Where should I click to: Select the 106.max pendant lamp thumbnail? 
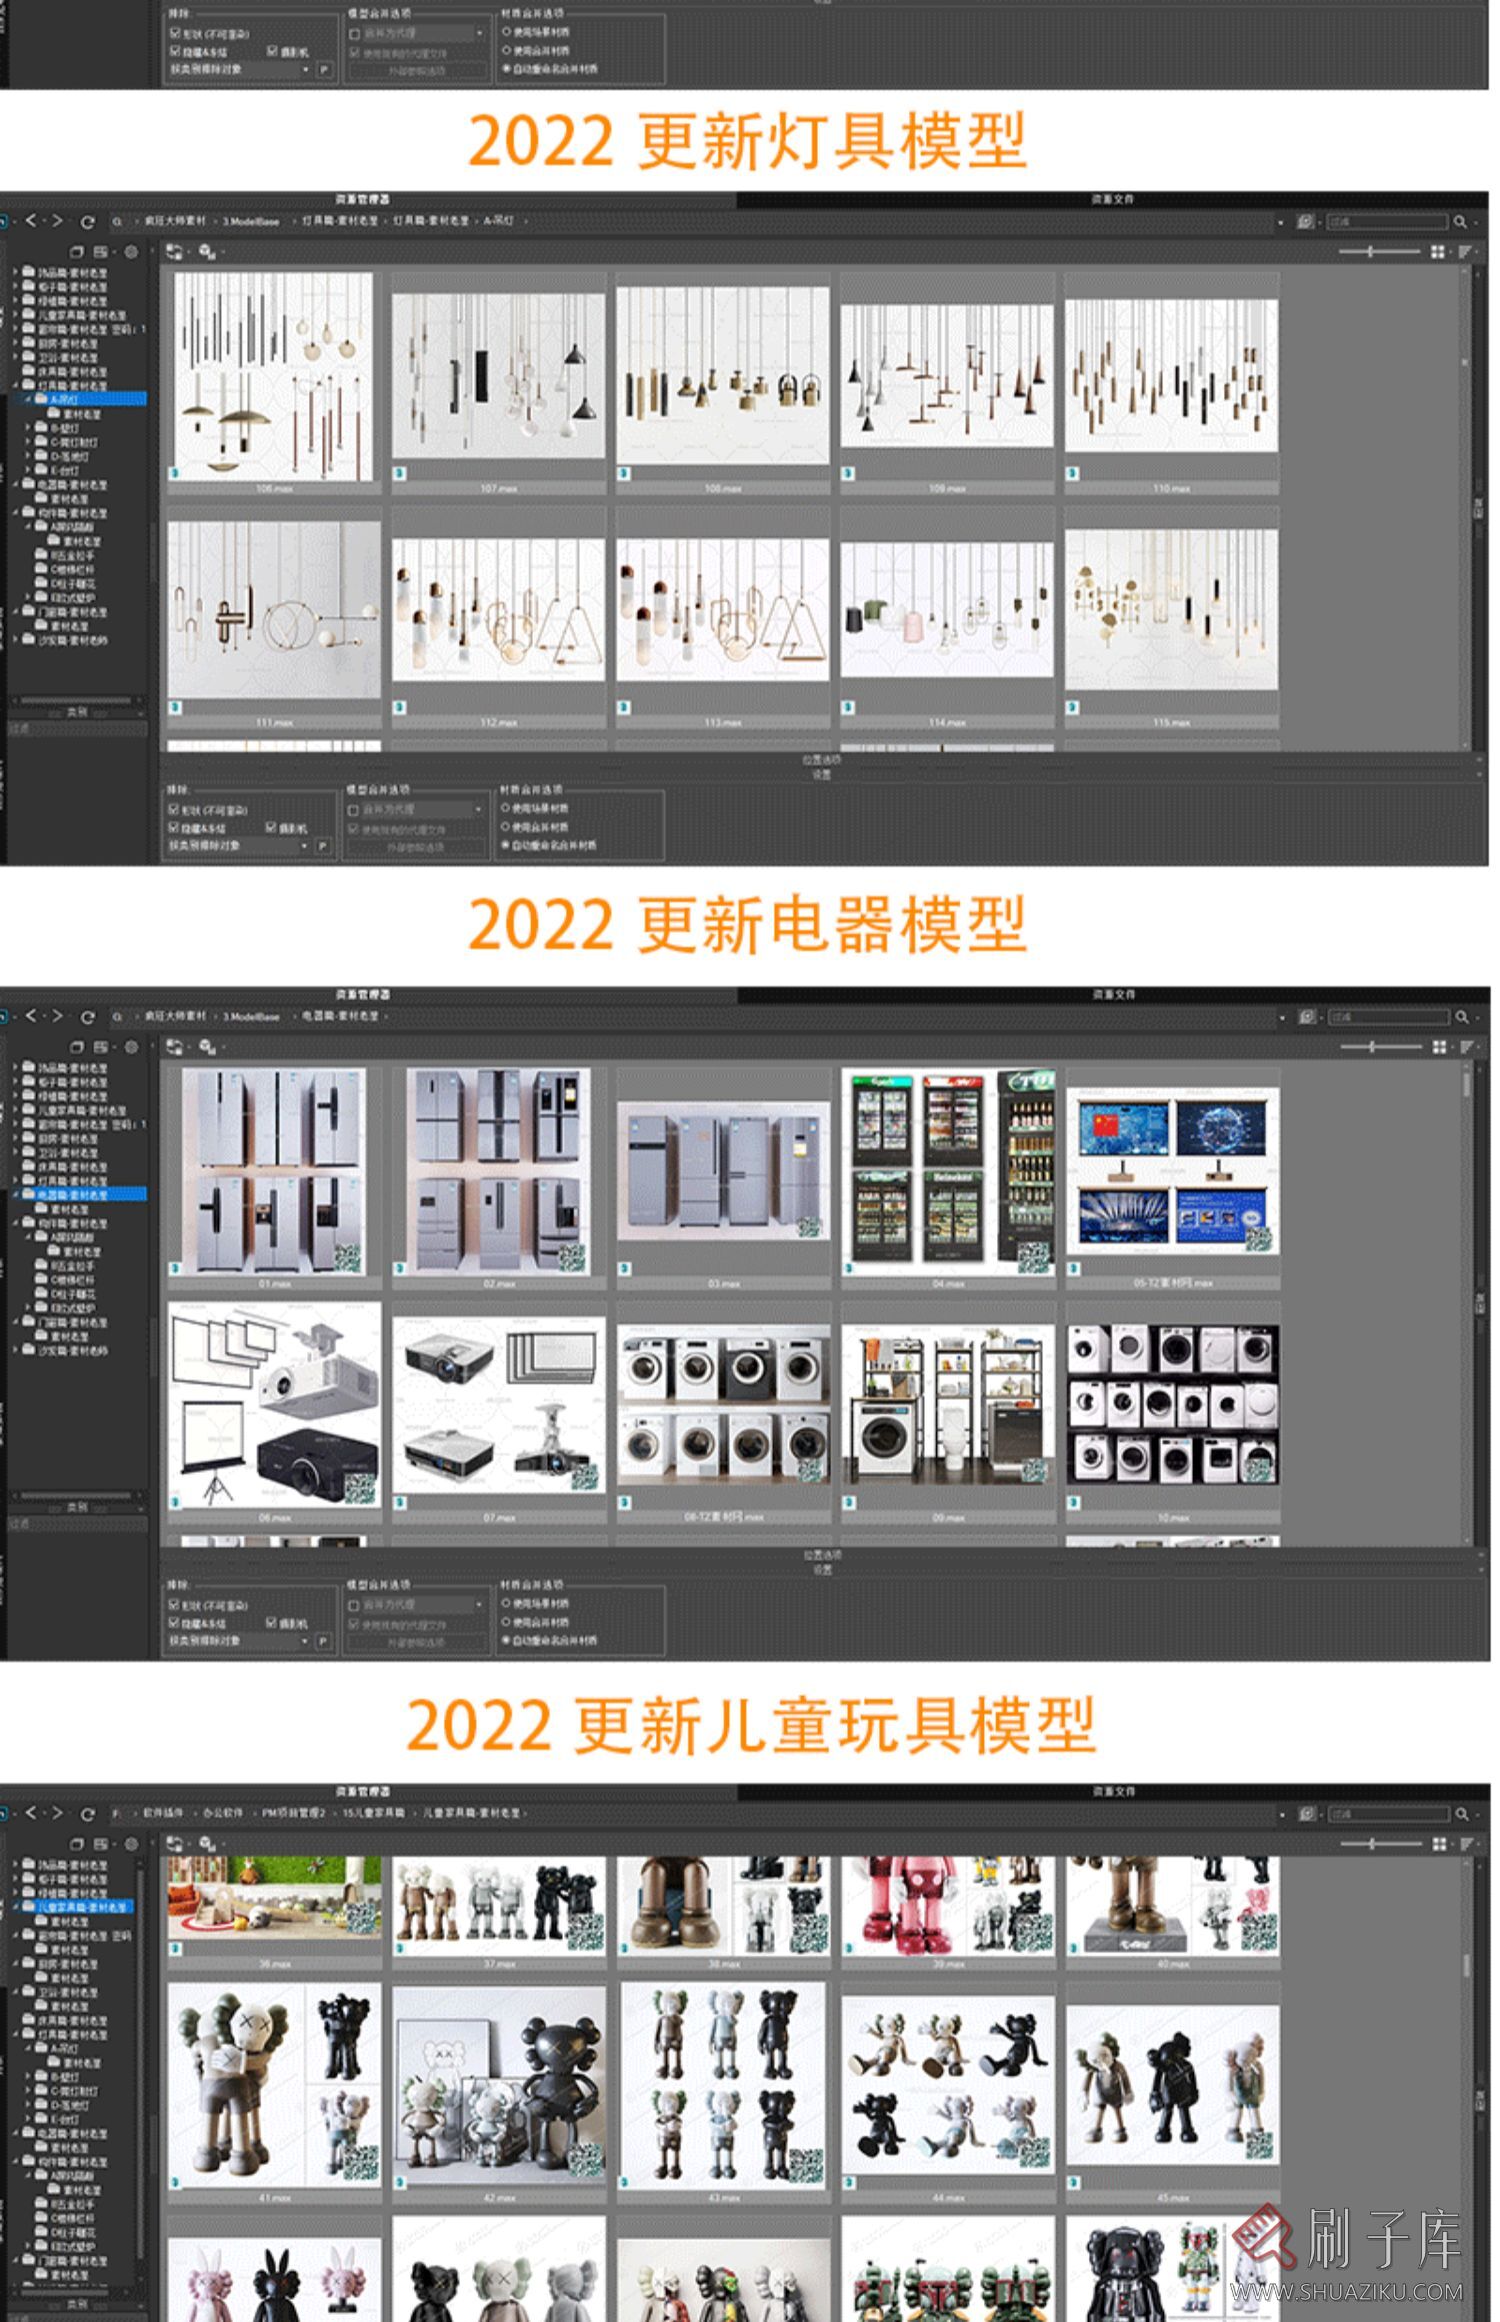(x=274, y=383)
